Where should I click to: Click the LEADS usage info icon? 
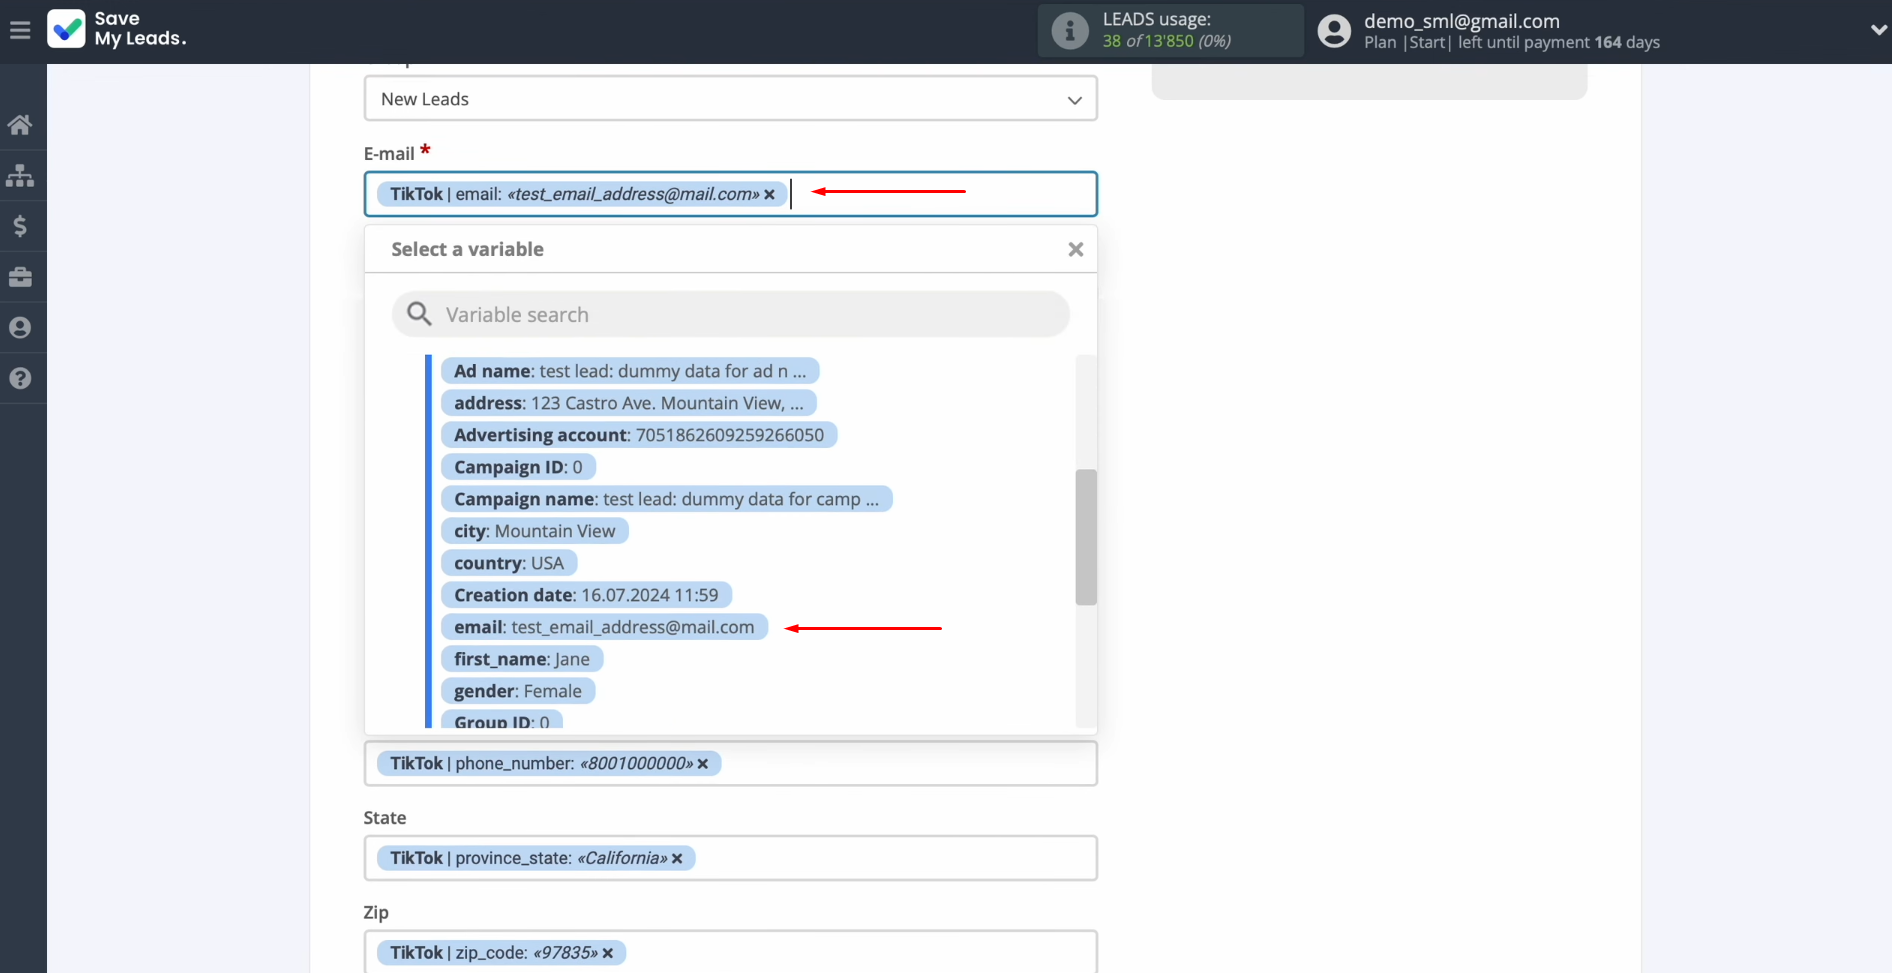pyautogui.click(x=1069, y=31)
